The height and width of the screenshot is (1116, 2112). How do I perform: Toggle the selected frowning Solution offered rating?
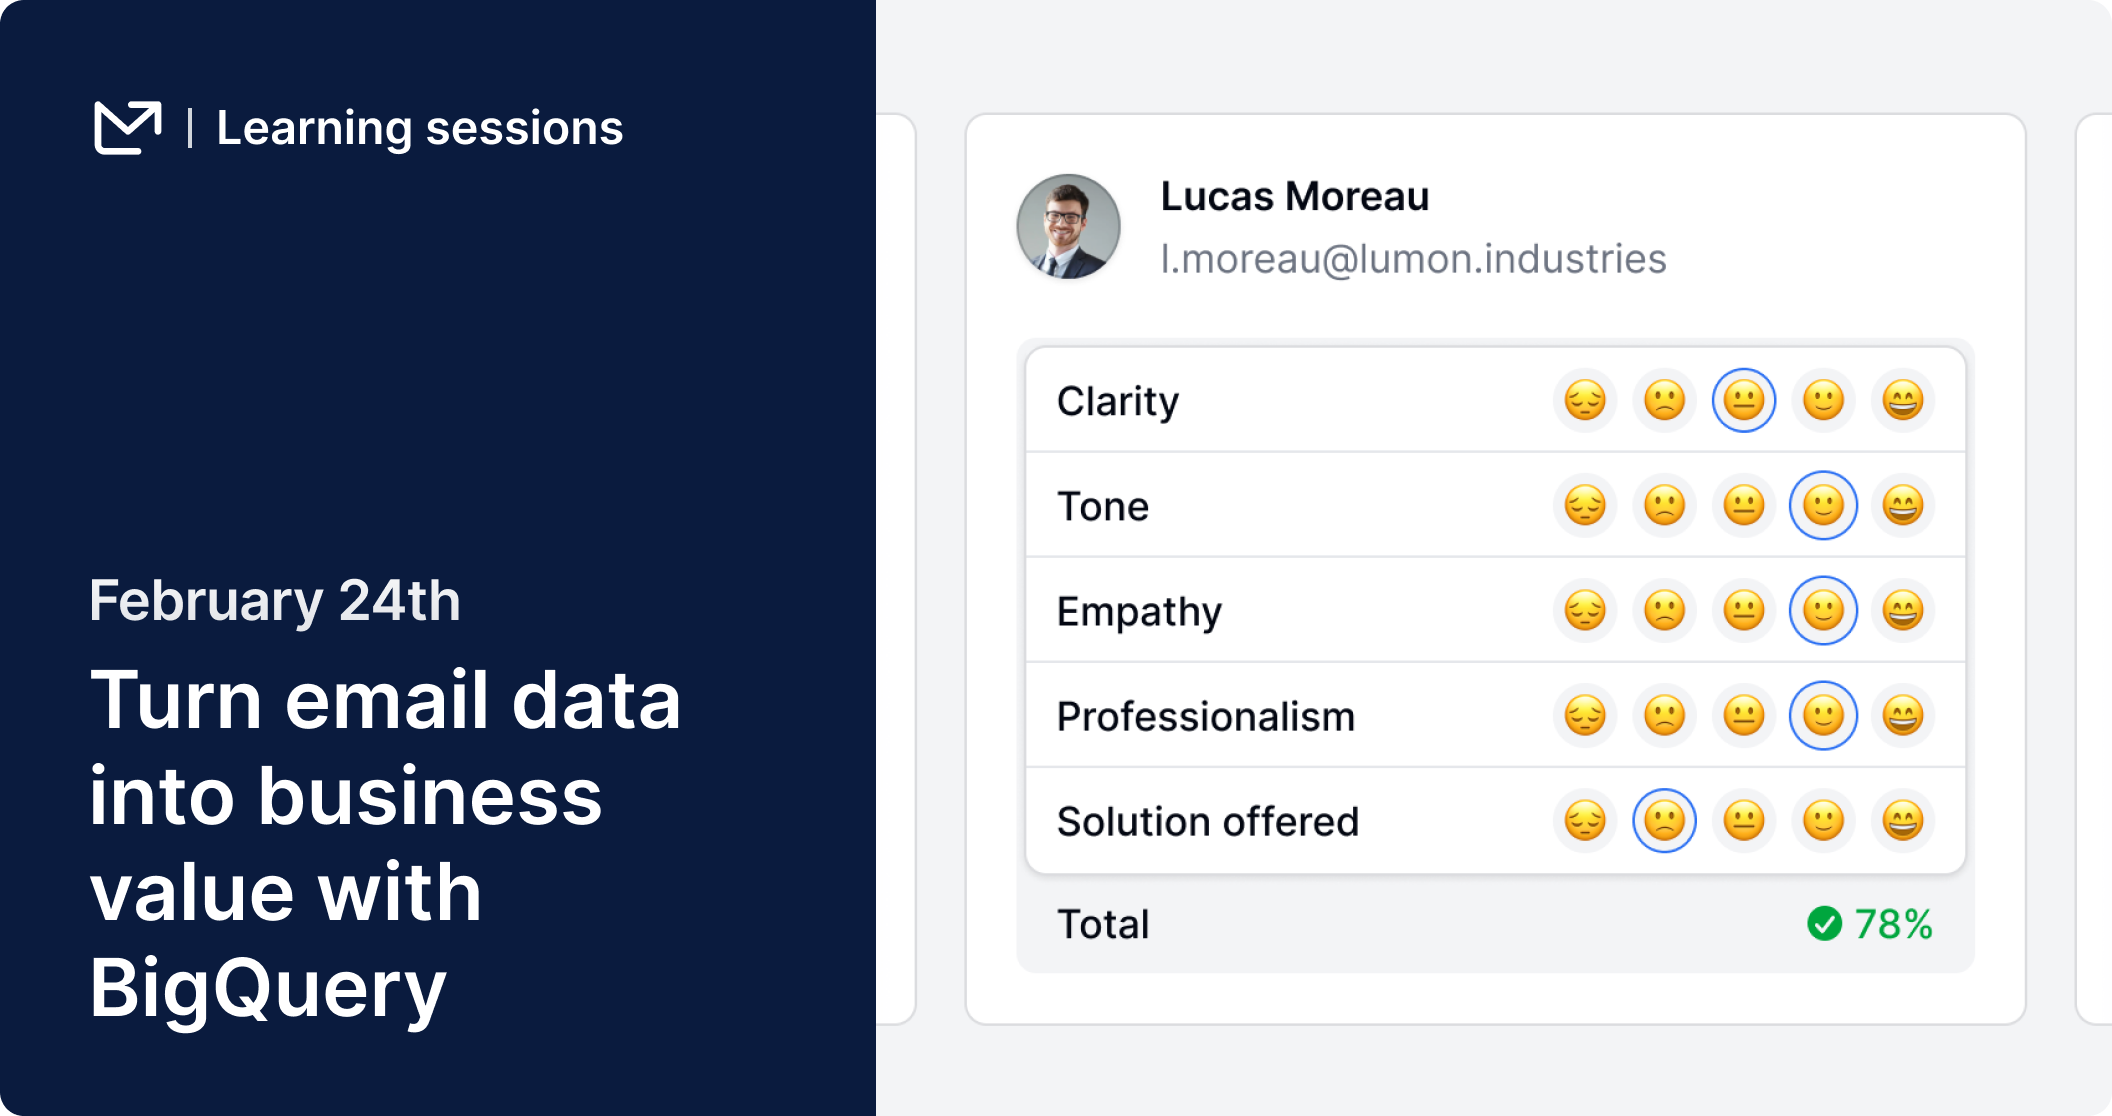point(1664,821)
